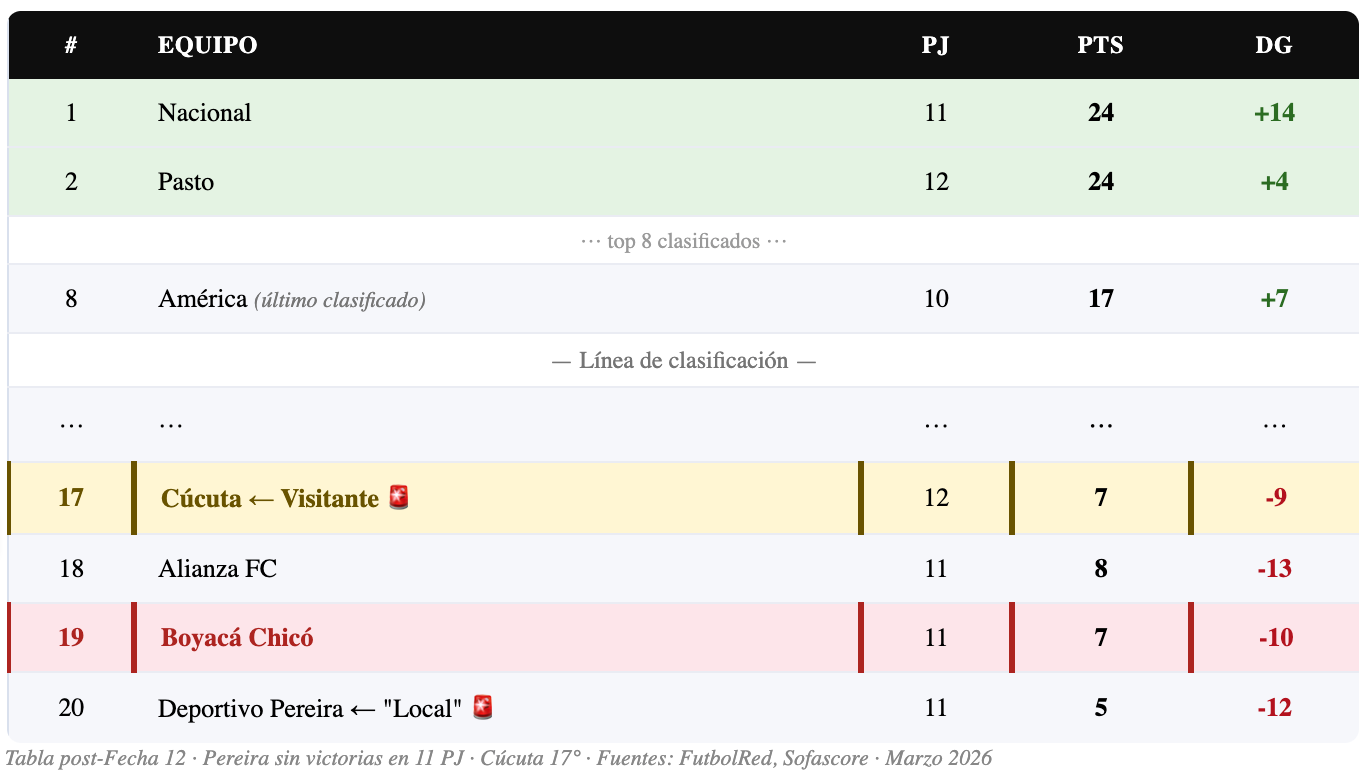Viewport: 1368px width, 784px height.
Task: Click the # ranking column header
Action: (71, 45)
